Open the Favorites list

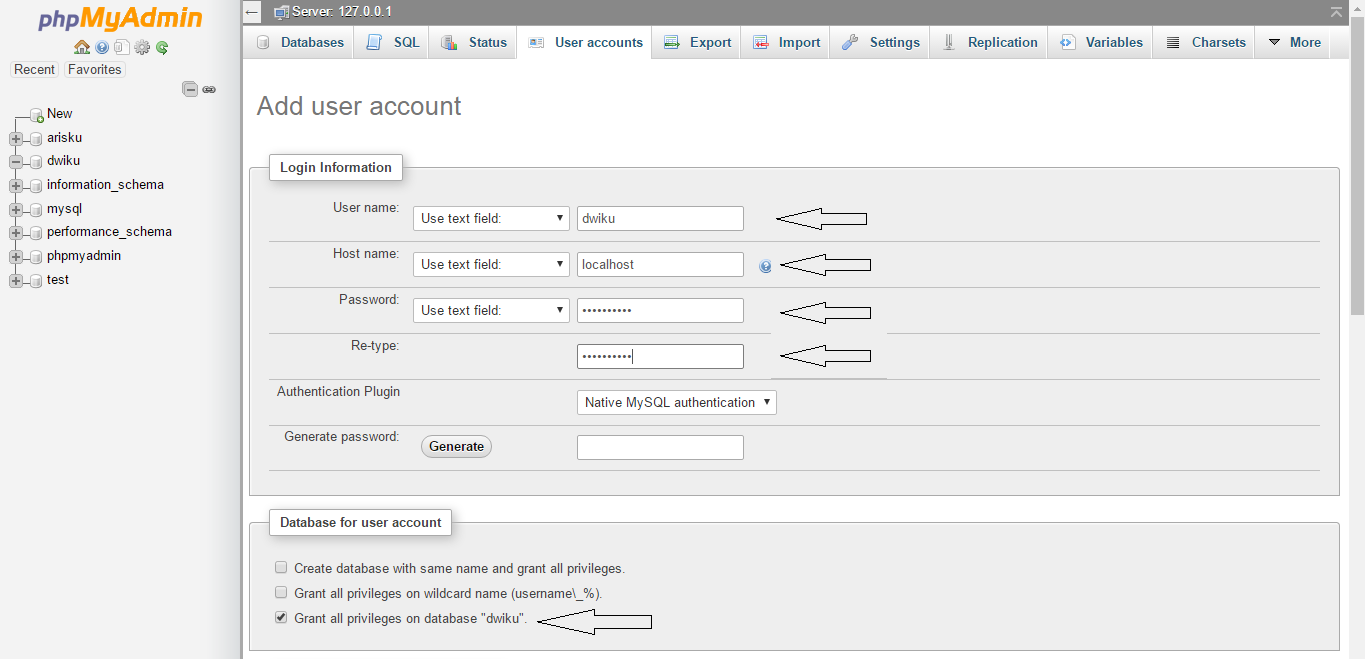(94, 69)
